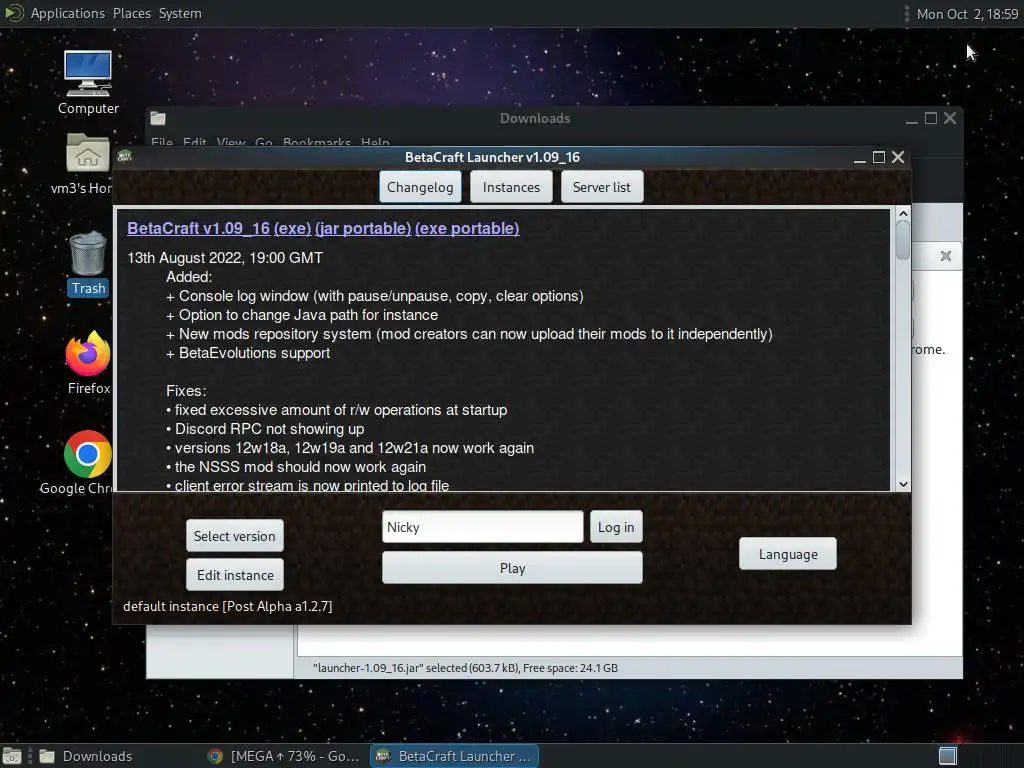Click the MATE logo icon in top panel

point(13,13)
